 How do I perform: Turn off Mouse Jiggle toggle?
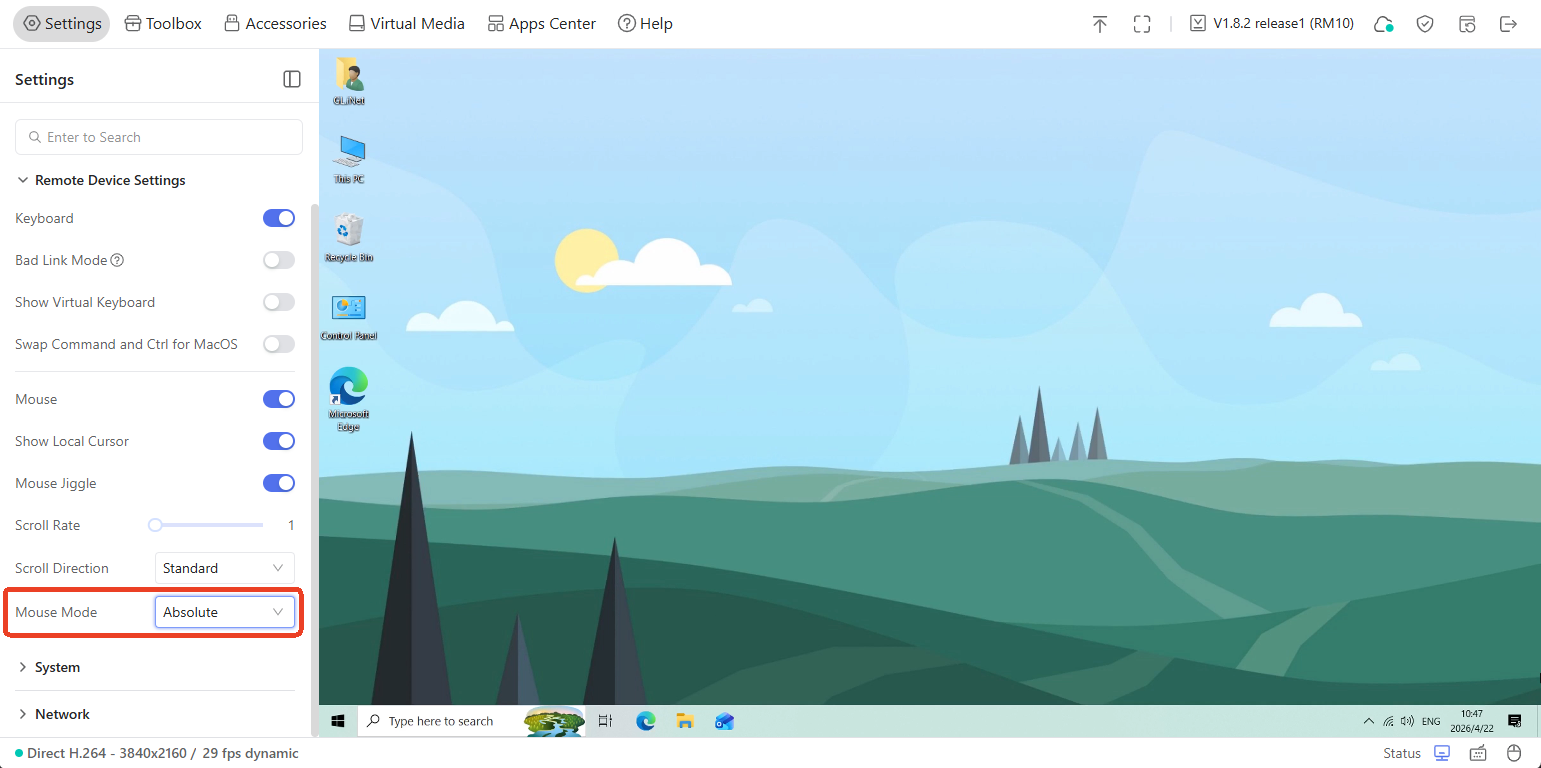(x=279, y=483)
